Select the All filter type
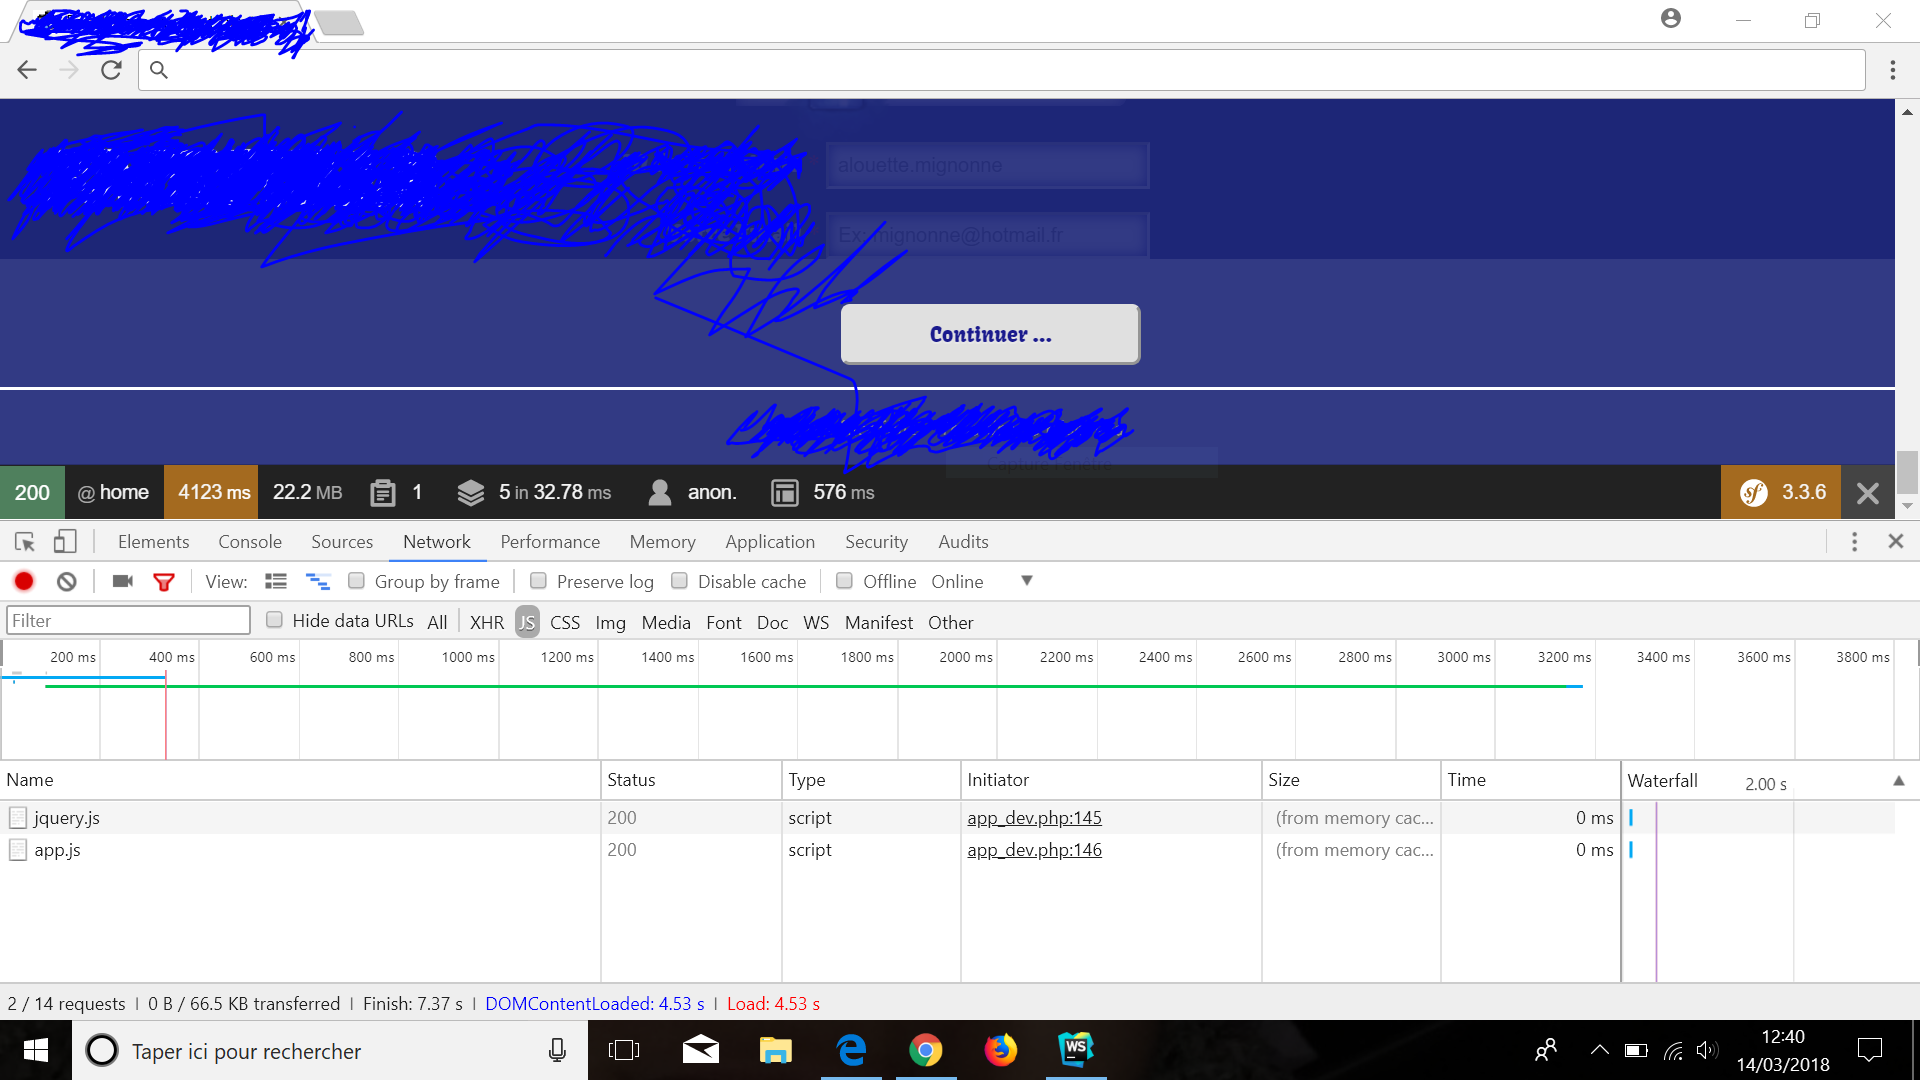Viewport: 1920px width, 1080px height. coord(437,622)
